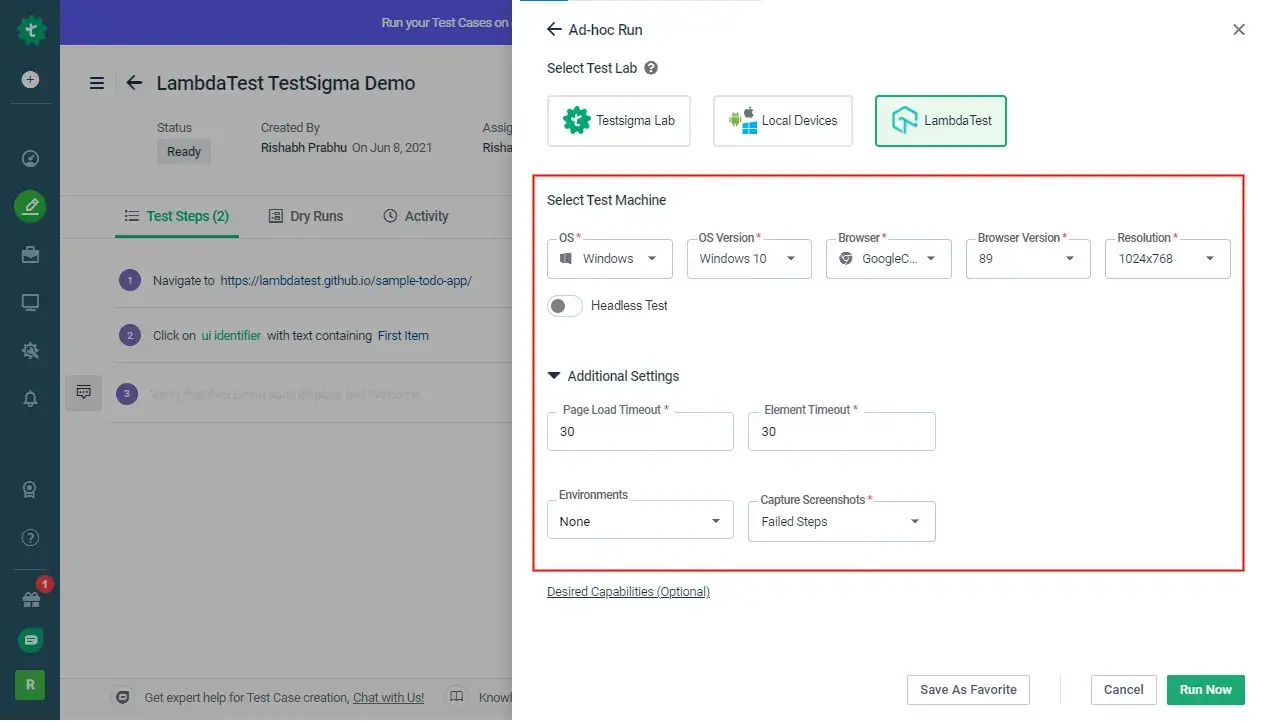Click the Run Now button
The width and height of the screenshot is (1282, 722).
click(x=1205, y=690)
